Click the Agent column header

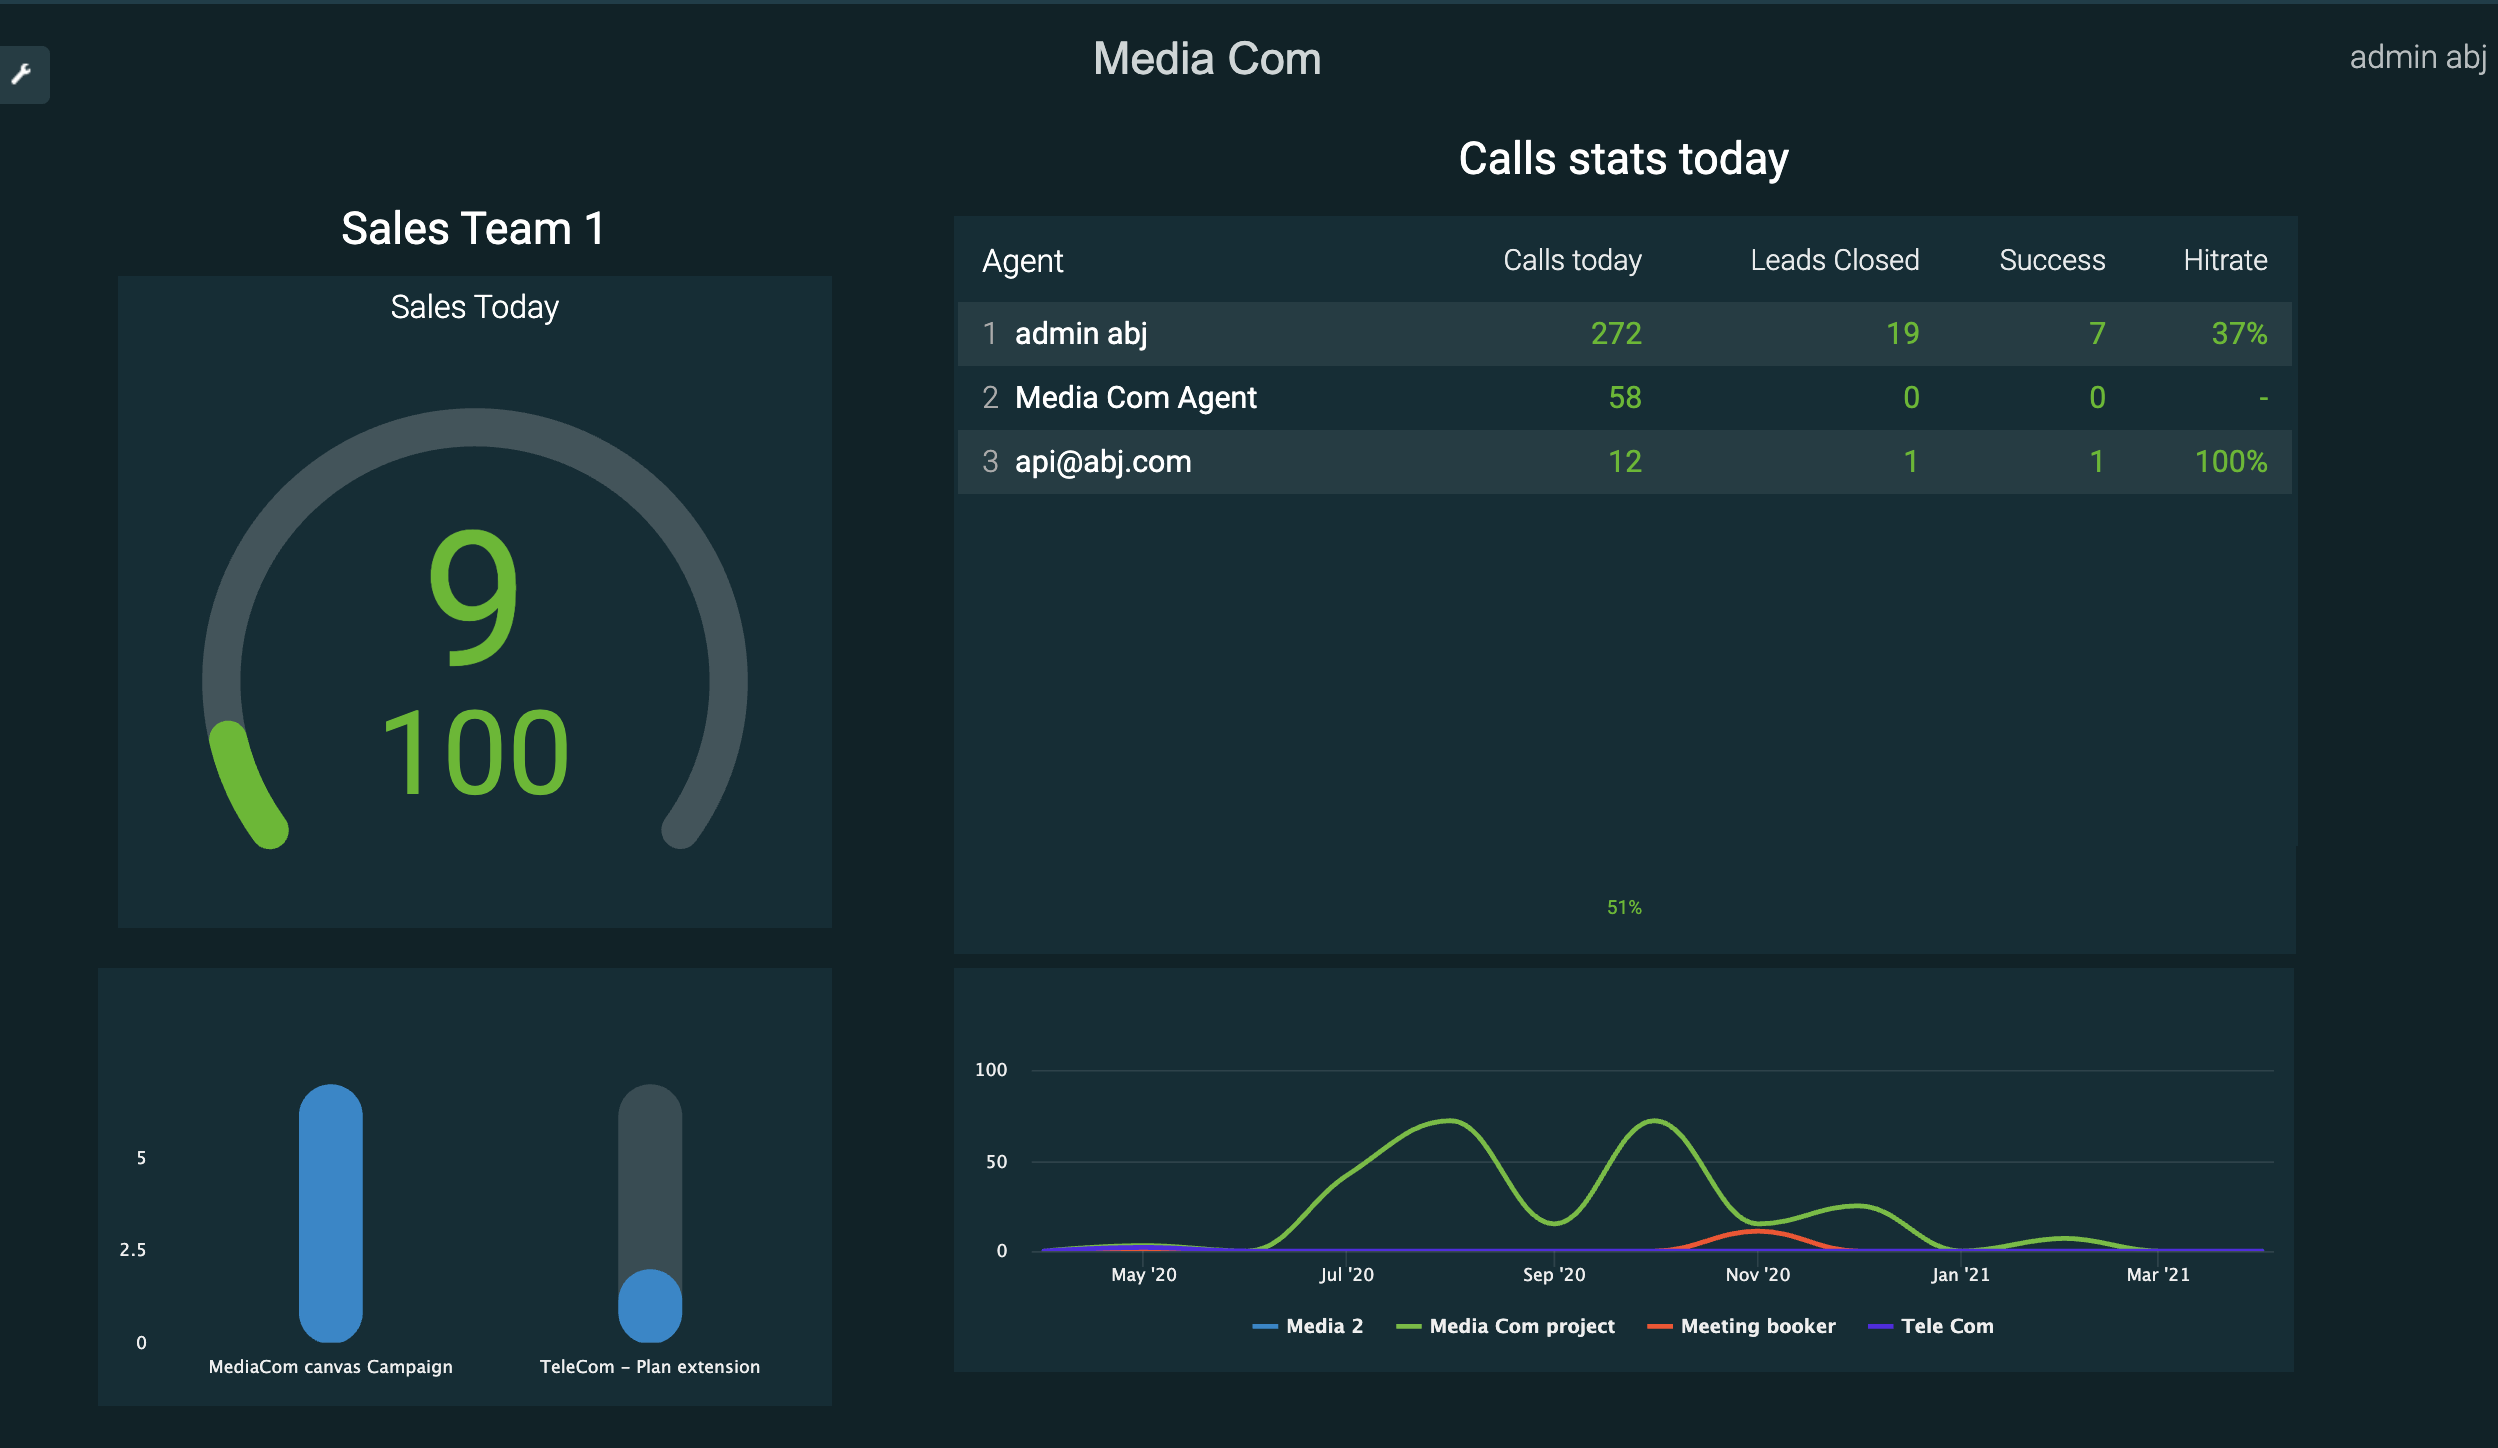[1022, 261]
